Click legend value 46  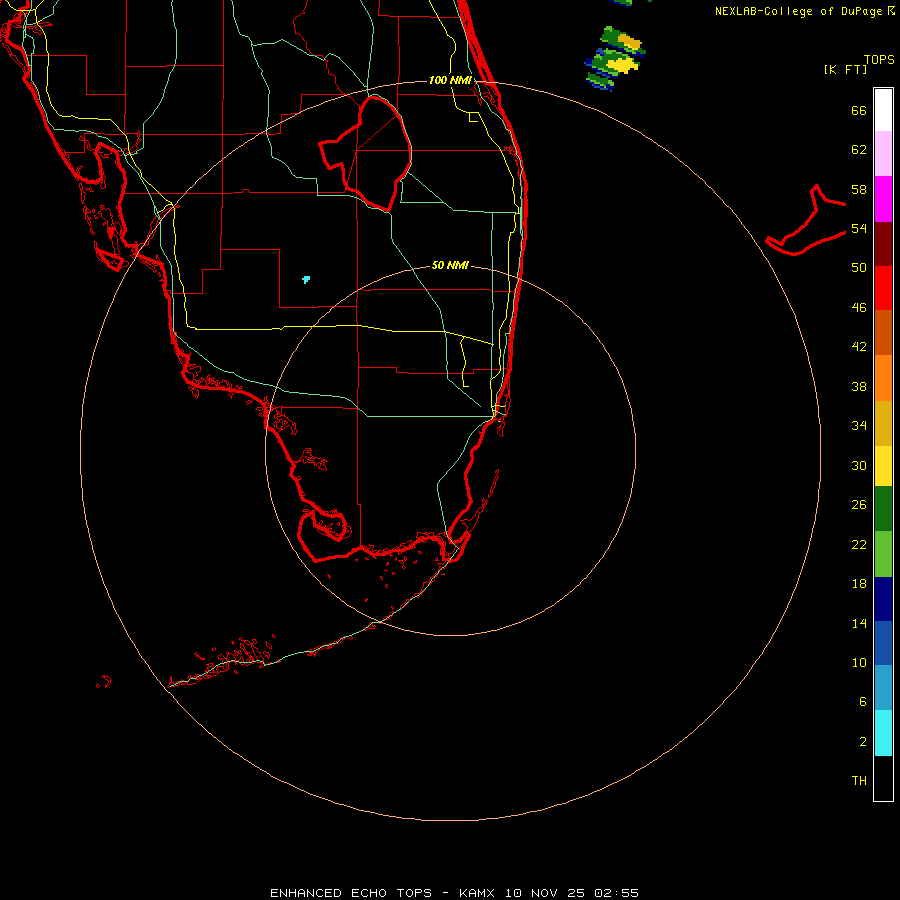(x=859, y=307)
